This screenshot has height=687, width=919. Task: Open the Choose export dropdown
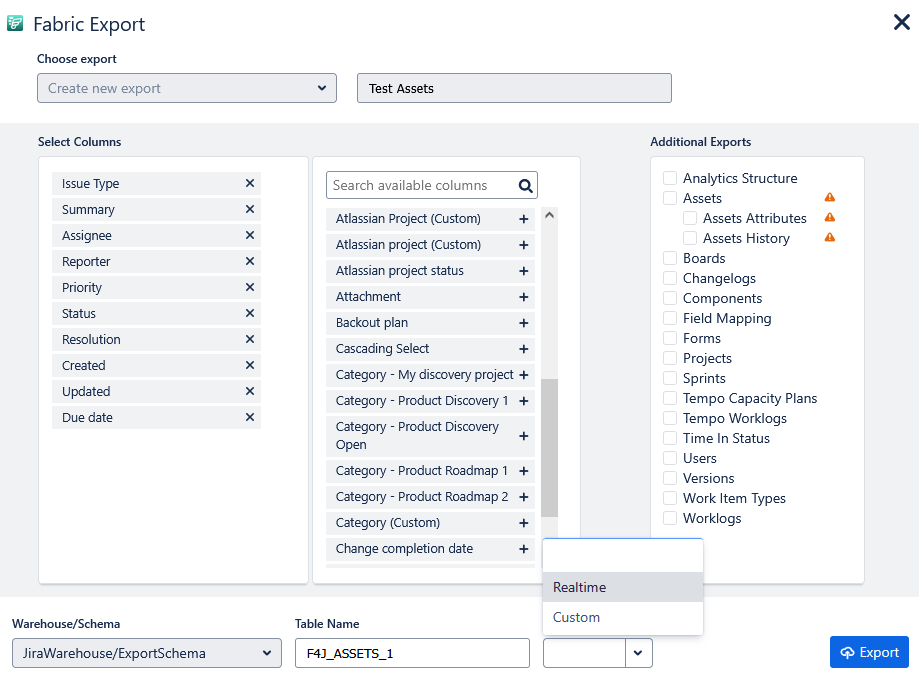pyautogui.click(x=186, y=88)
